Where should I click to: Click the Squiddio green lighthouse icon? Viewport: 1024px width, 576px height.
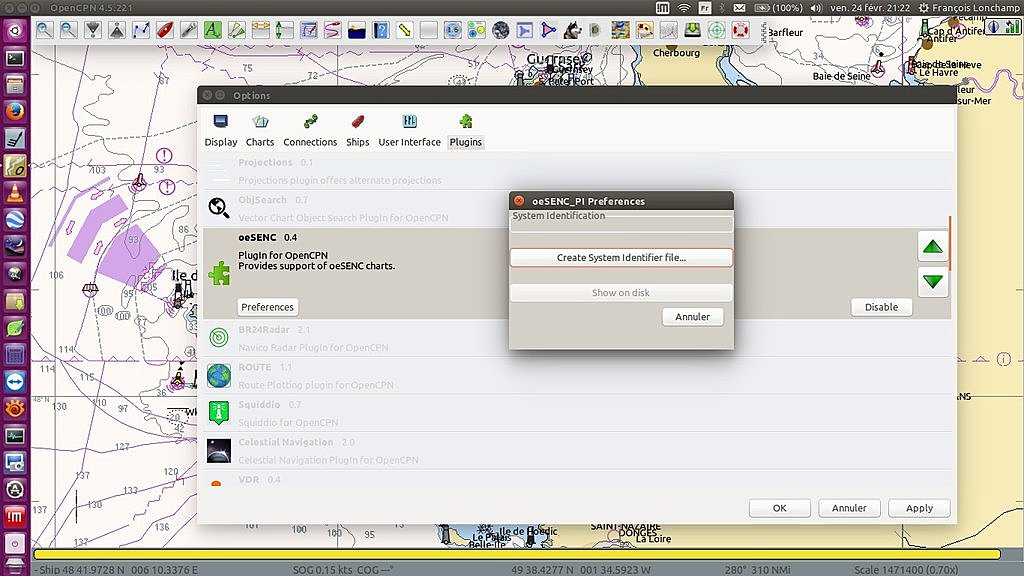[x=219, y=413]
